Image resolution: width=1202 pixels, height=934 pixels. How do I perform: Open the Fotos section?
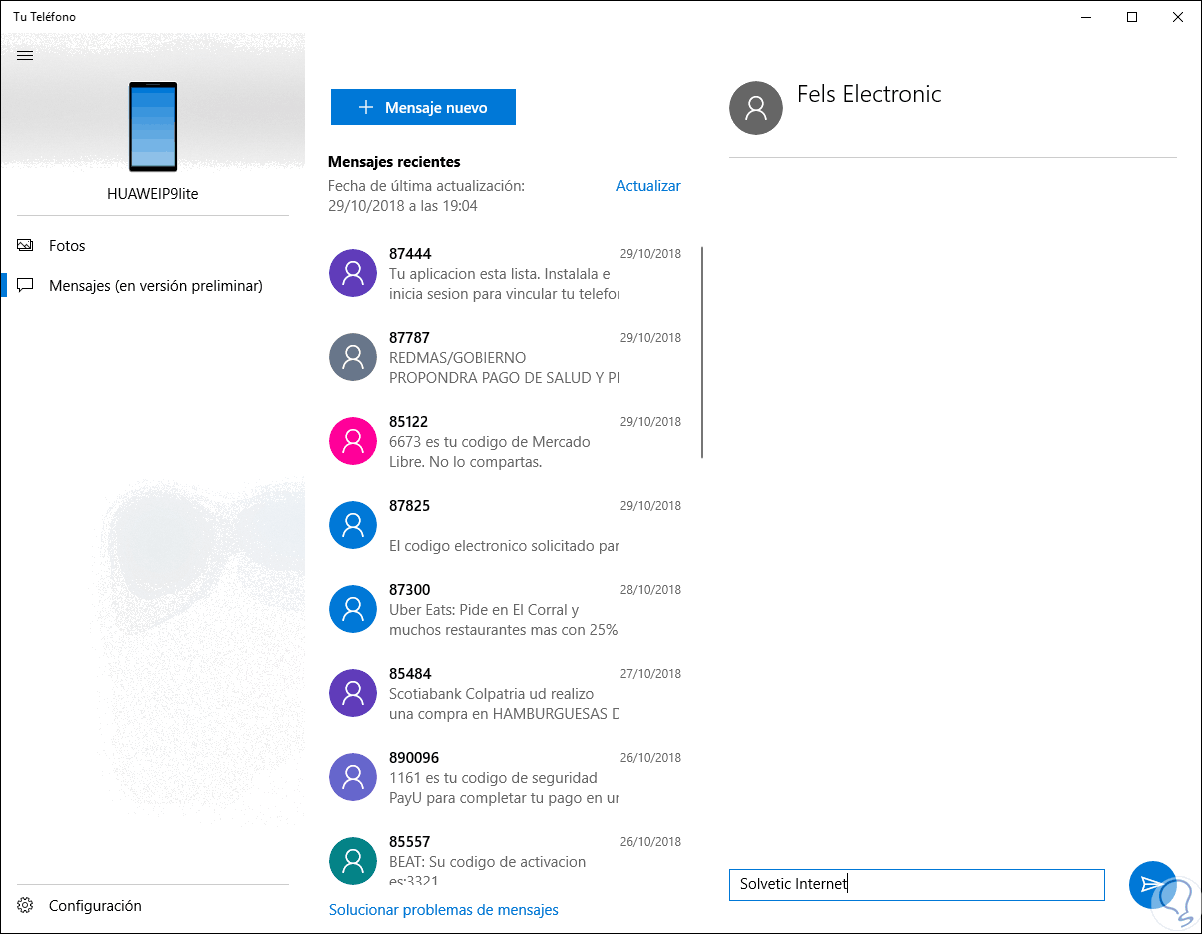click(x=152, y=245)
